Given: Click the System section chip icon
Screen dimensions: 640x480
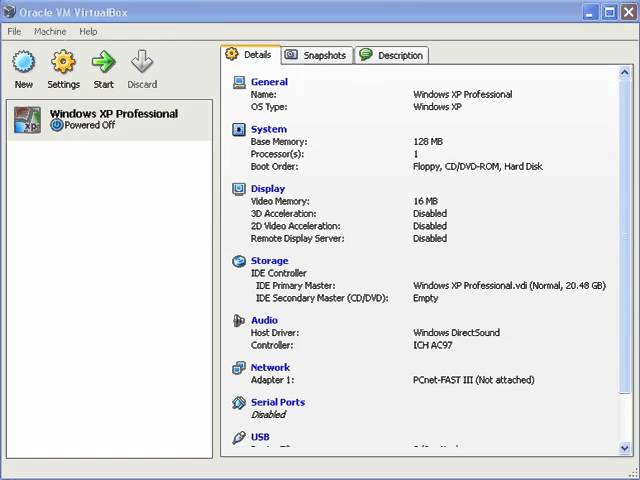Looking at the screenshot, I should pos(239,129).
